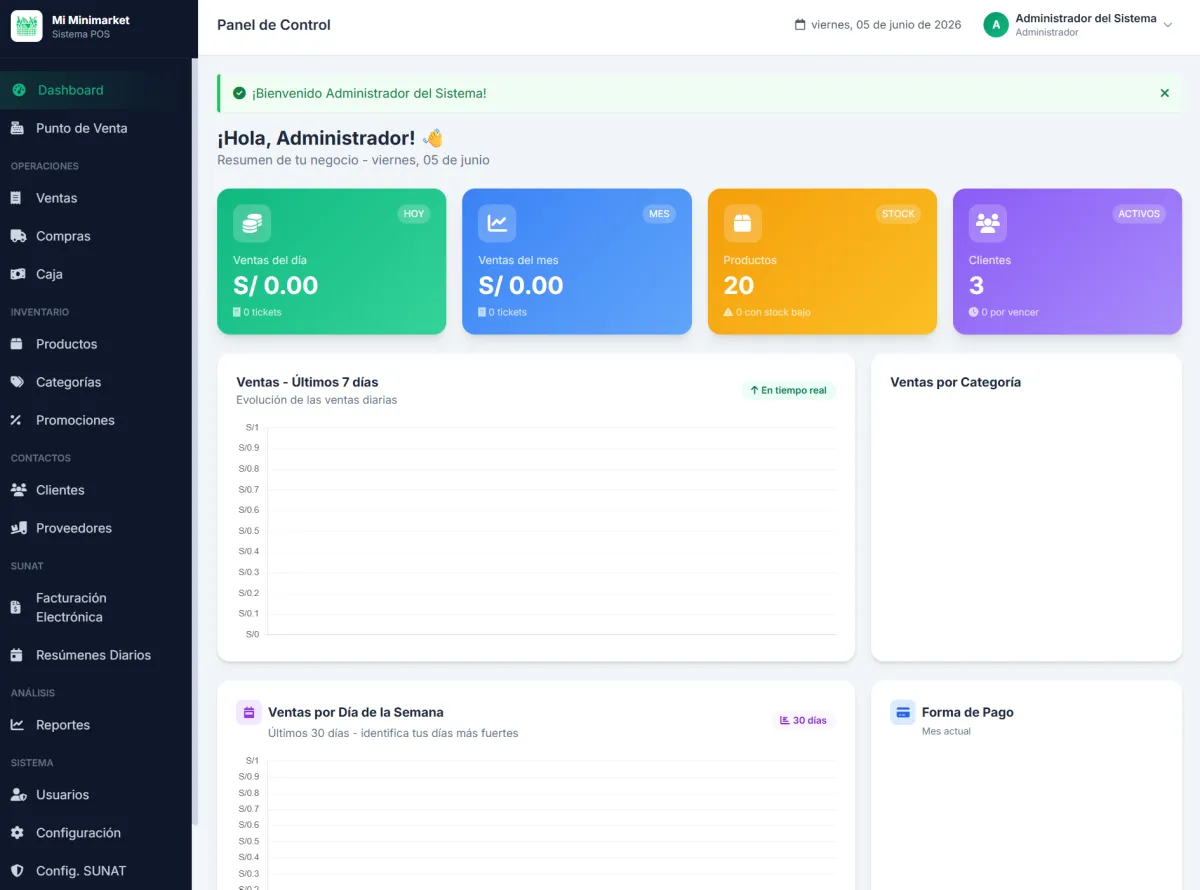This screenshot has height=890, width=1200.
Task: Click the Config. SUNAT shield icon
Action: click(x=17, y=871)
